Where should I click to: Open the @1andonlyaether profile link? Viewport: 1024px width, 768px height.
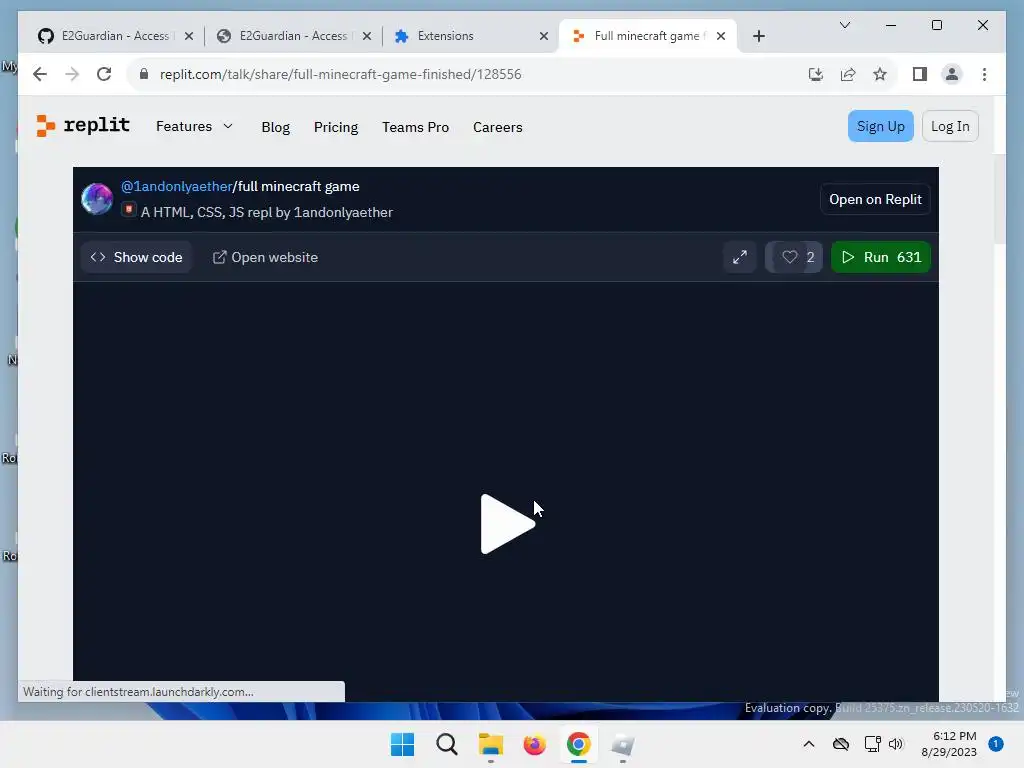point(176,186)
